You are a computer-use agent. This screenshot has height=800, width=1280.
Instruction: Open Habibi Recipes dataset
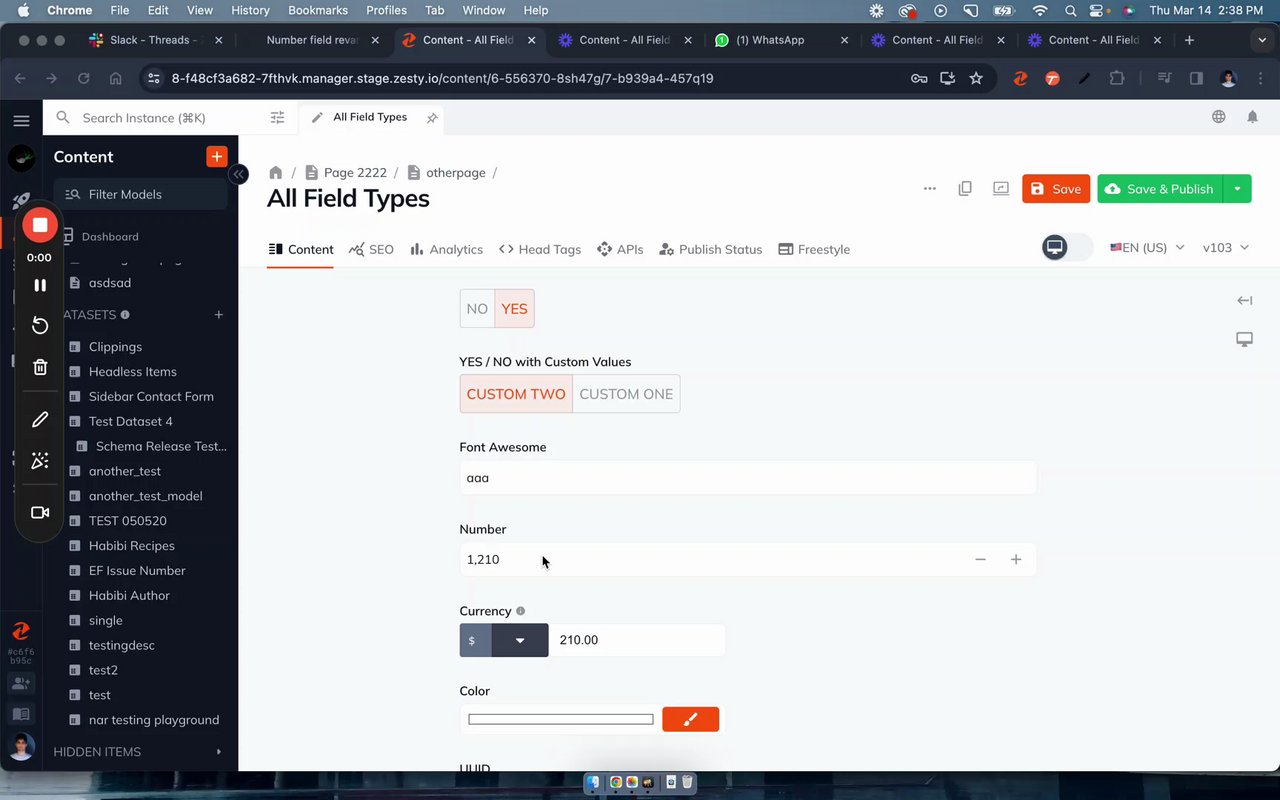pyautogui.click(x=131, y=546)
